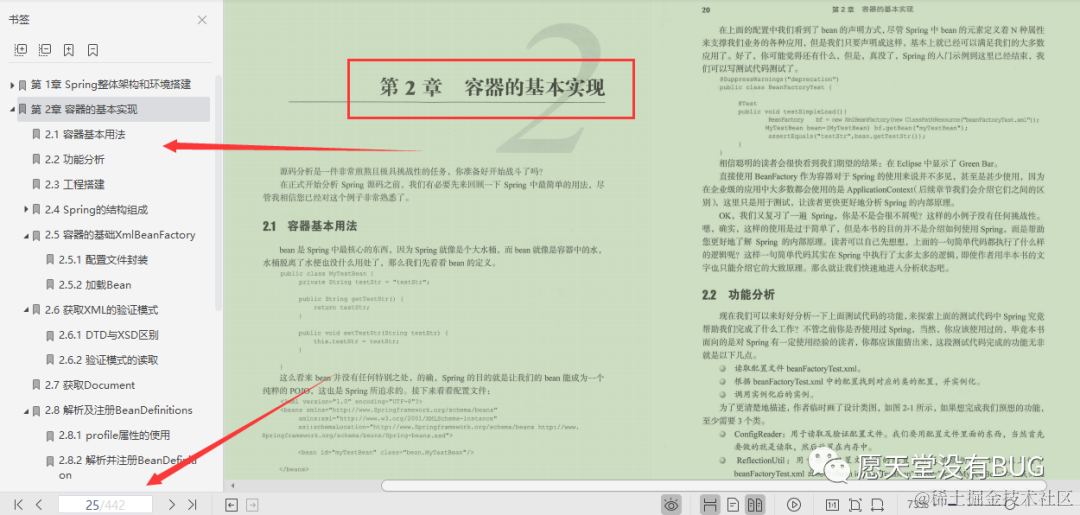Collapse 2.5 容器的基础XmlBeanFactory node

25,235
